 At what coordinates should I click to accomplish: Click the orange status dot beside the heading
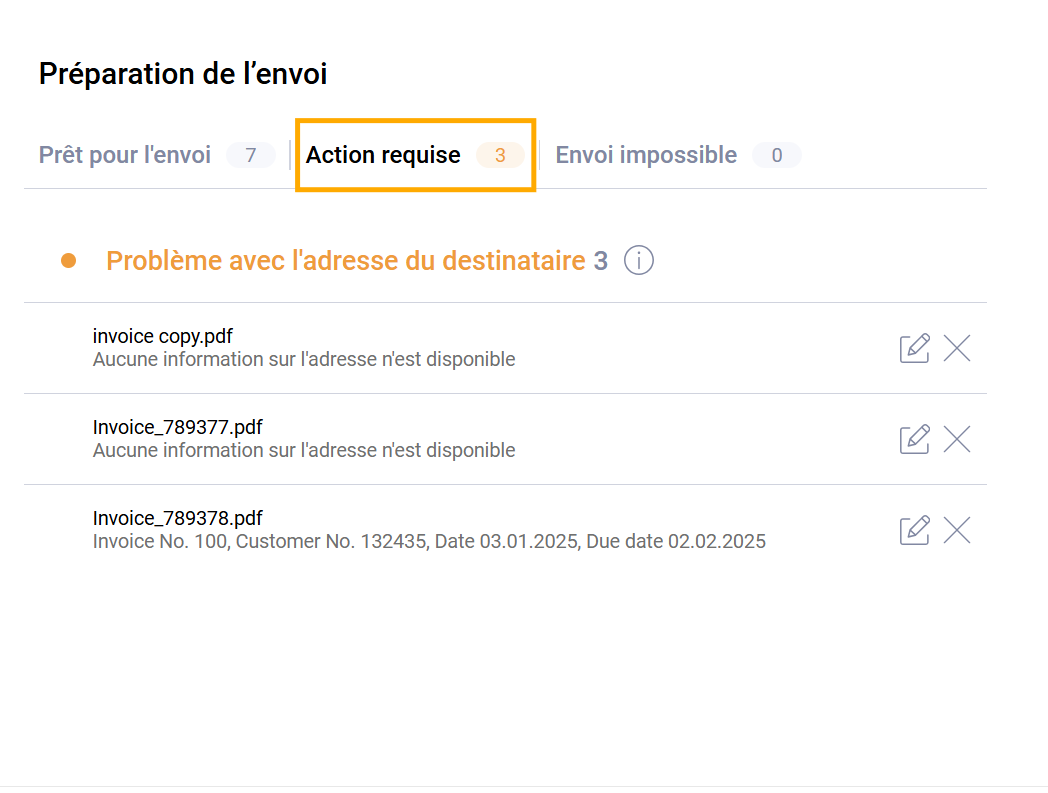tap(69, 261)
